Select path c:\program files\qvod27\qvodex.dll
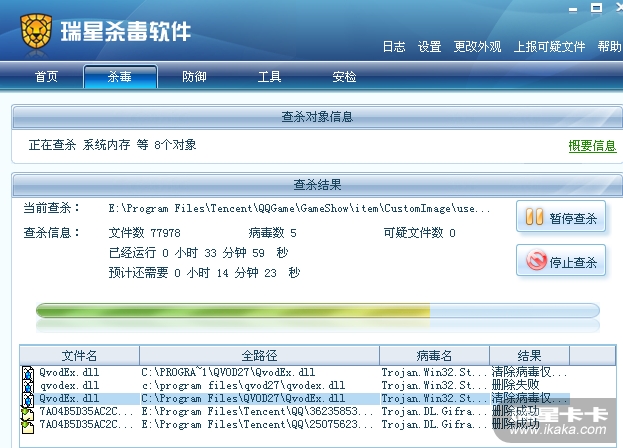The image size is (623, 448). 243,386
